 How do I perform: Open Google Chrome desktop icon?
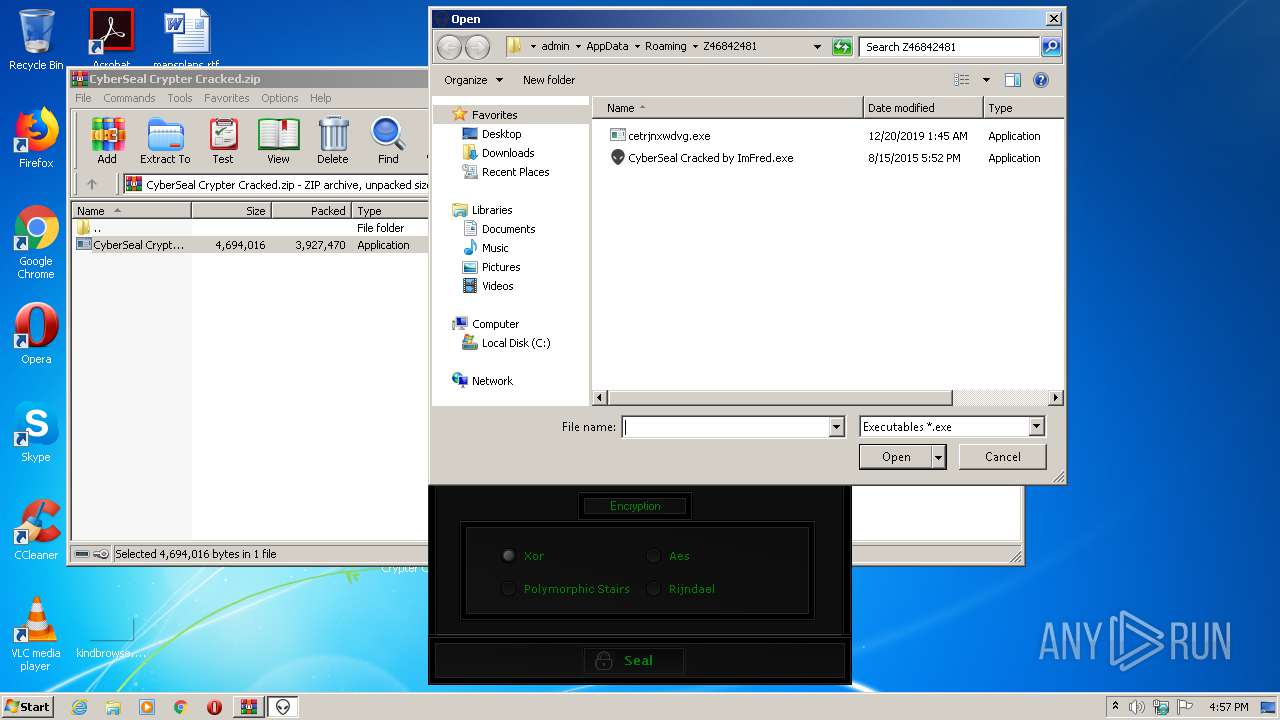(36, 243)
